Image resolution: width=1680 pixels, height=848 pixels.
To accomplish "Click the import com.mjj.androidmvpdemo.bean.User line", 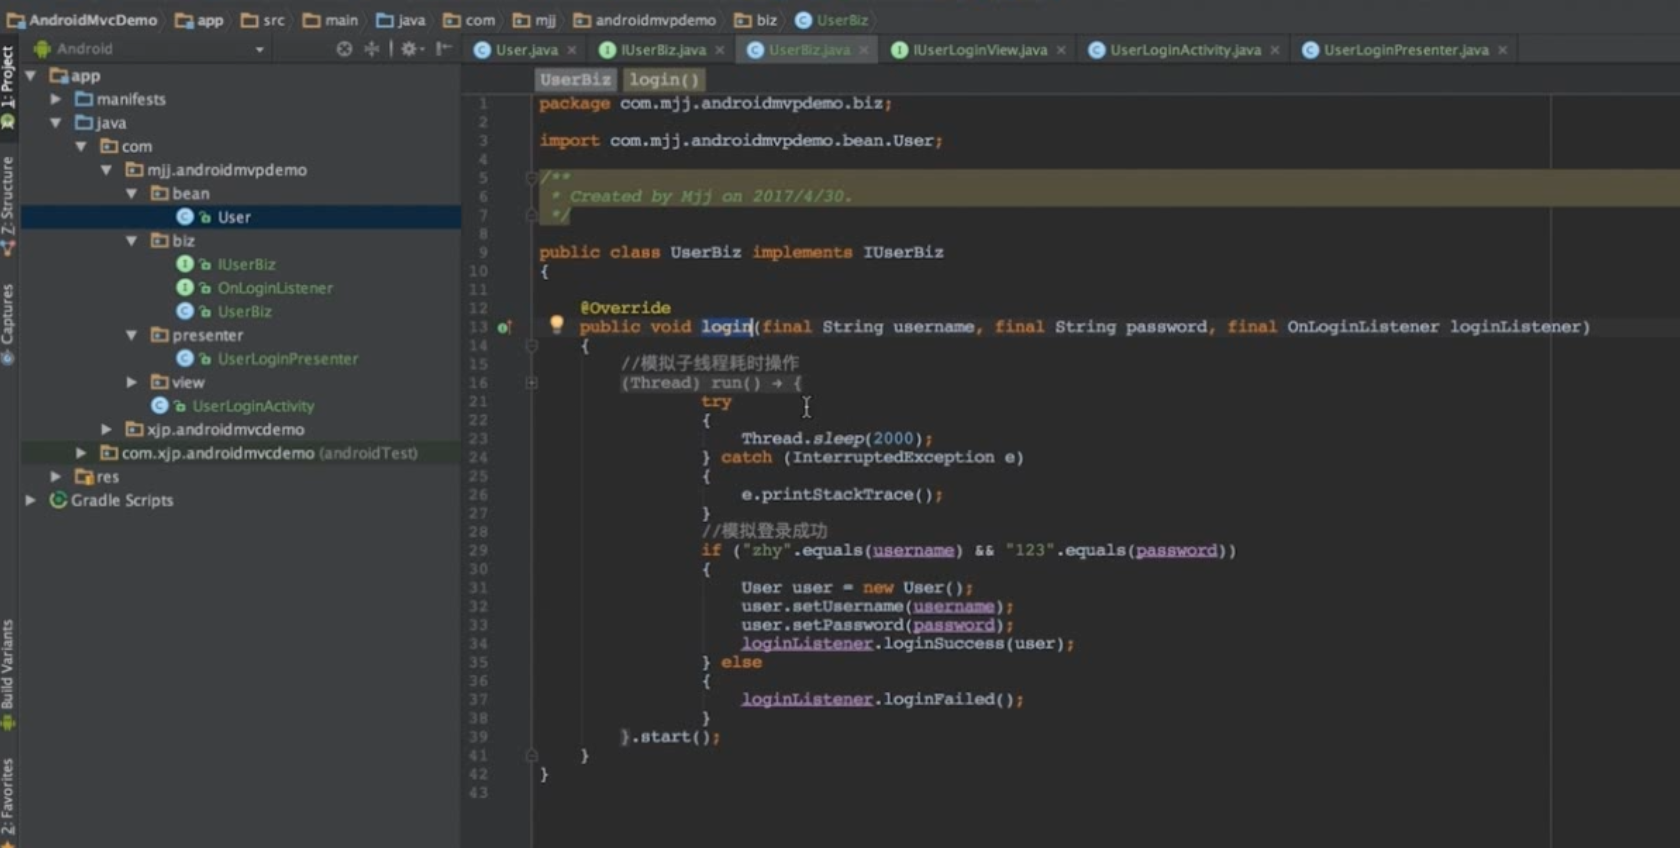I will point(741,141).
